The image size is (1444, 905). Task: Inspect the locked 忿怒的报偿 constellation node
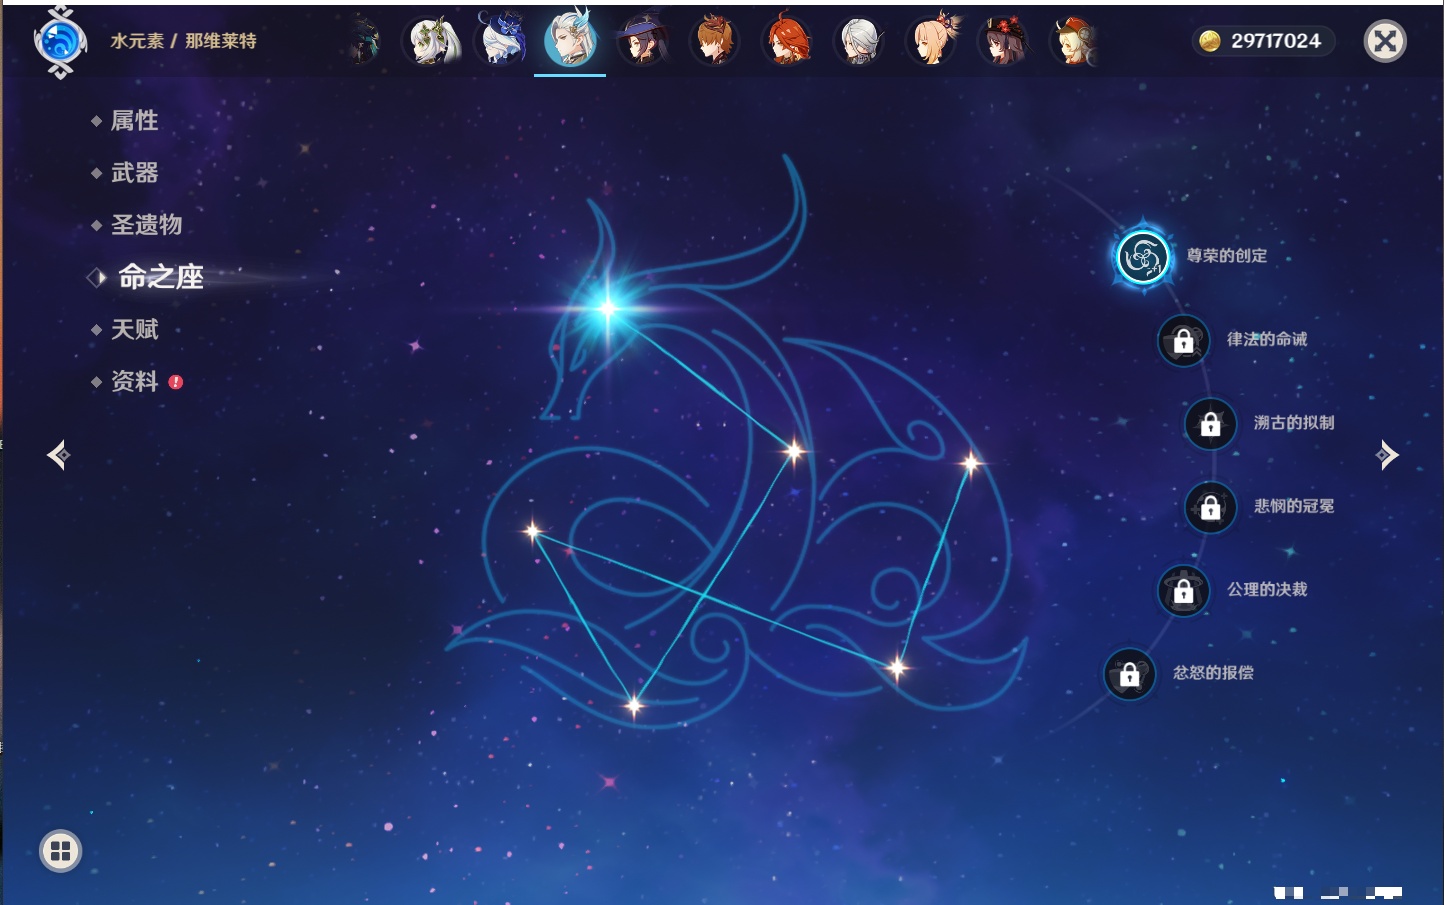[x=1129, y=674]
